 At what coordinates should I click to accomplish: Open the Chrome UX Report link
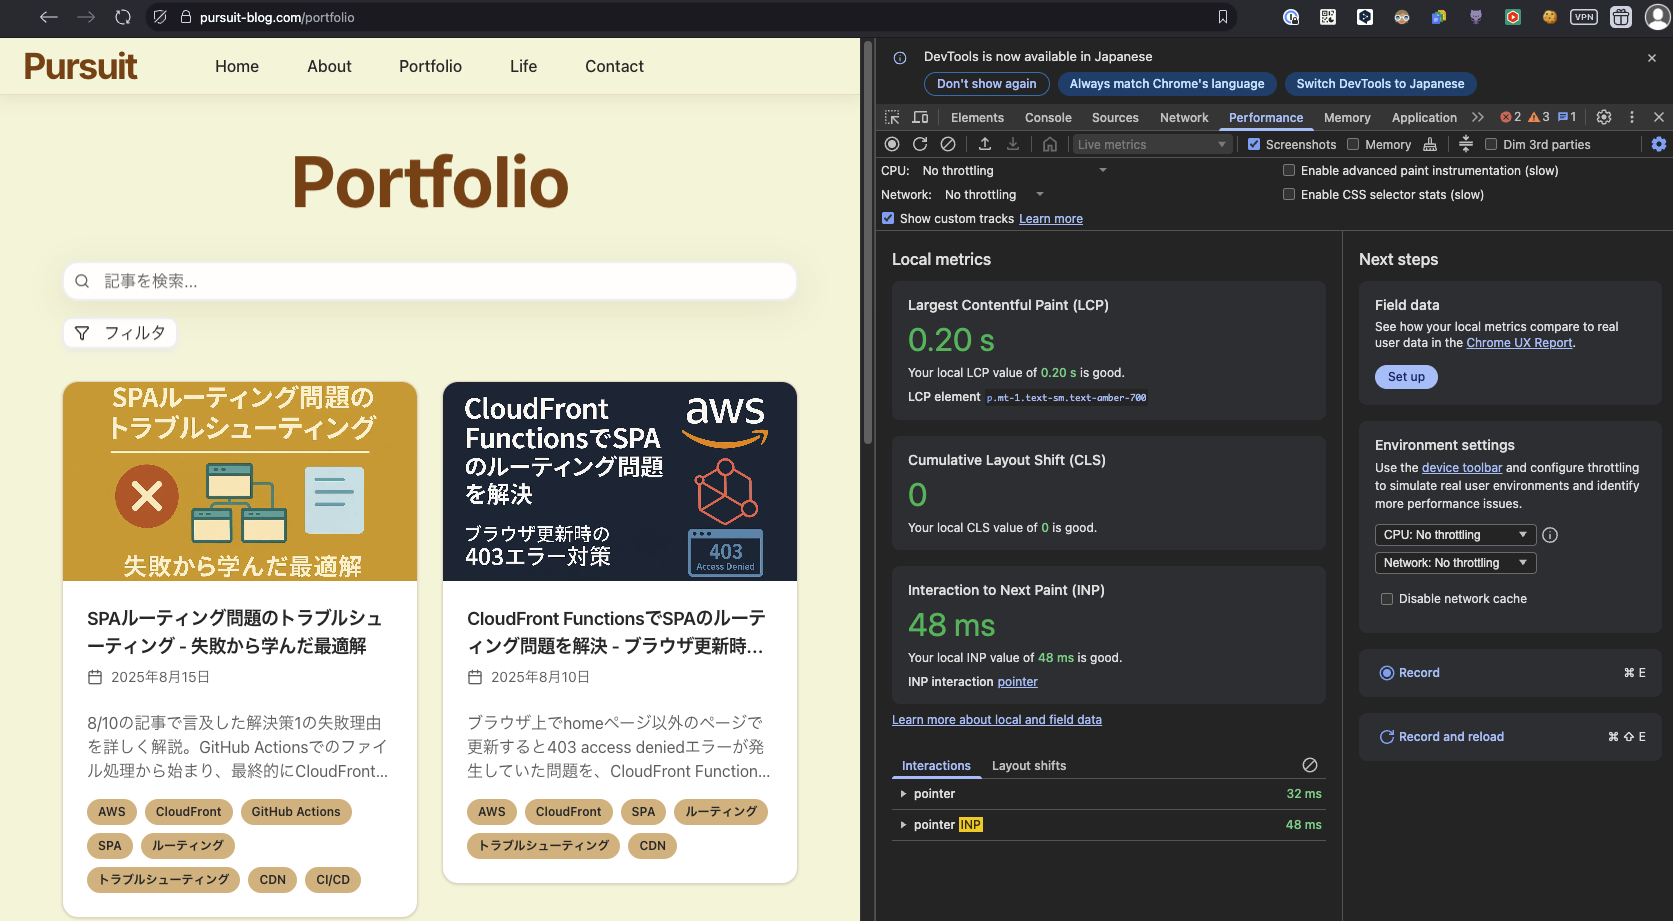[1519, 343]
